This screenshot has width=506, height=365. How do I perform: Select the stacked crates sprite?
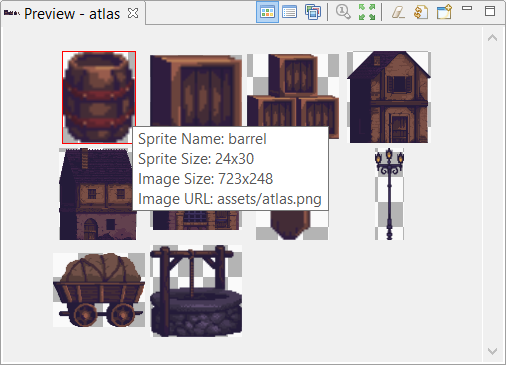pyautogui.click(x=293, y=91)
